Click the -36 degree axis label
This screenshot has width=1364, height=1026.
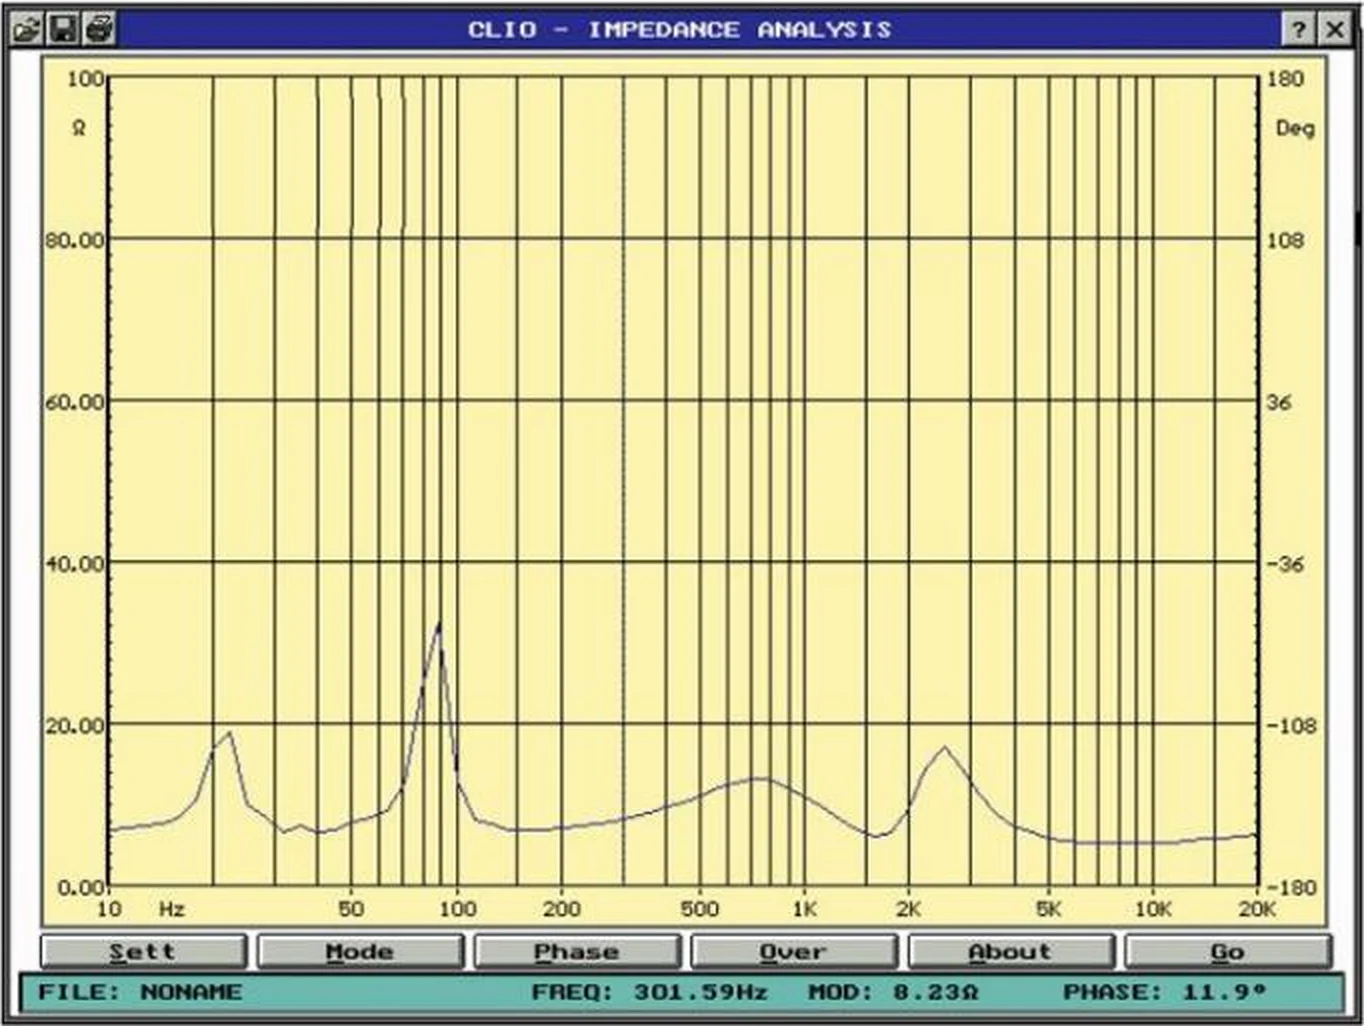[x=1285, y=564]
